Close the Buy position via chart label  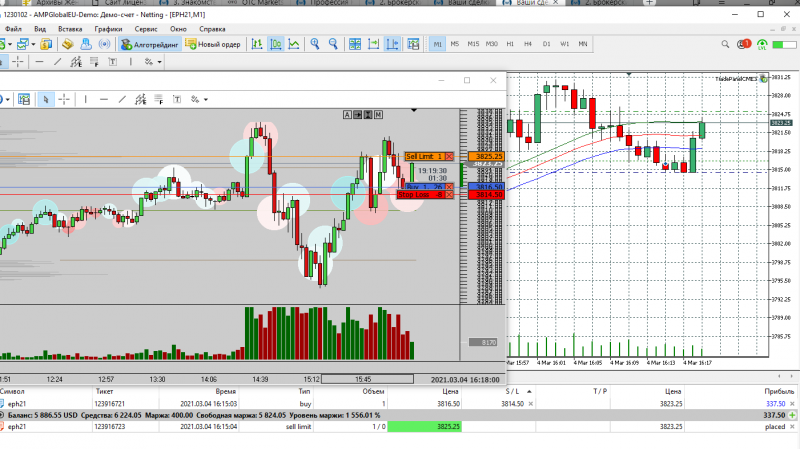click(449, 187)
